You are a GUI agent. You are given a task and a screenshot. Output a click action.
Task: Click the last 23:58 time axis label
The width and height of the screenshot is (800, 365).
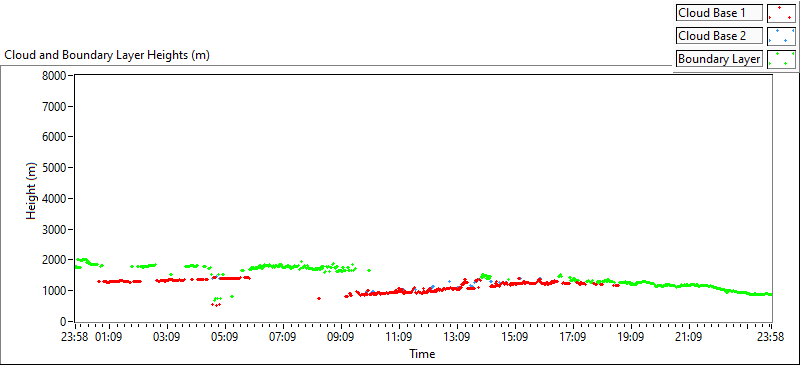tap(771, 337)
